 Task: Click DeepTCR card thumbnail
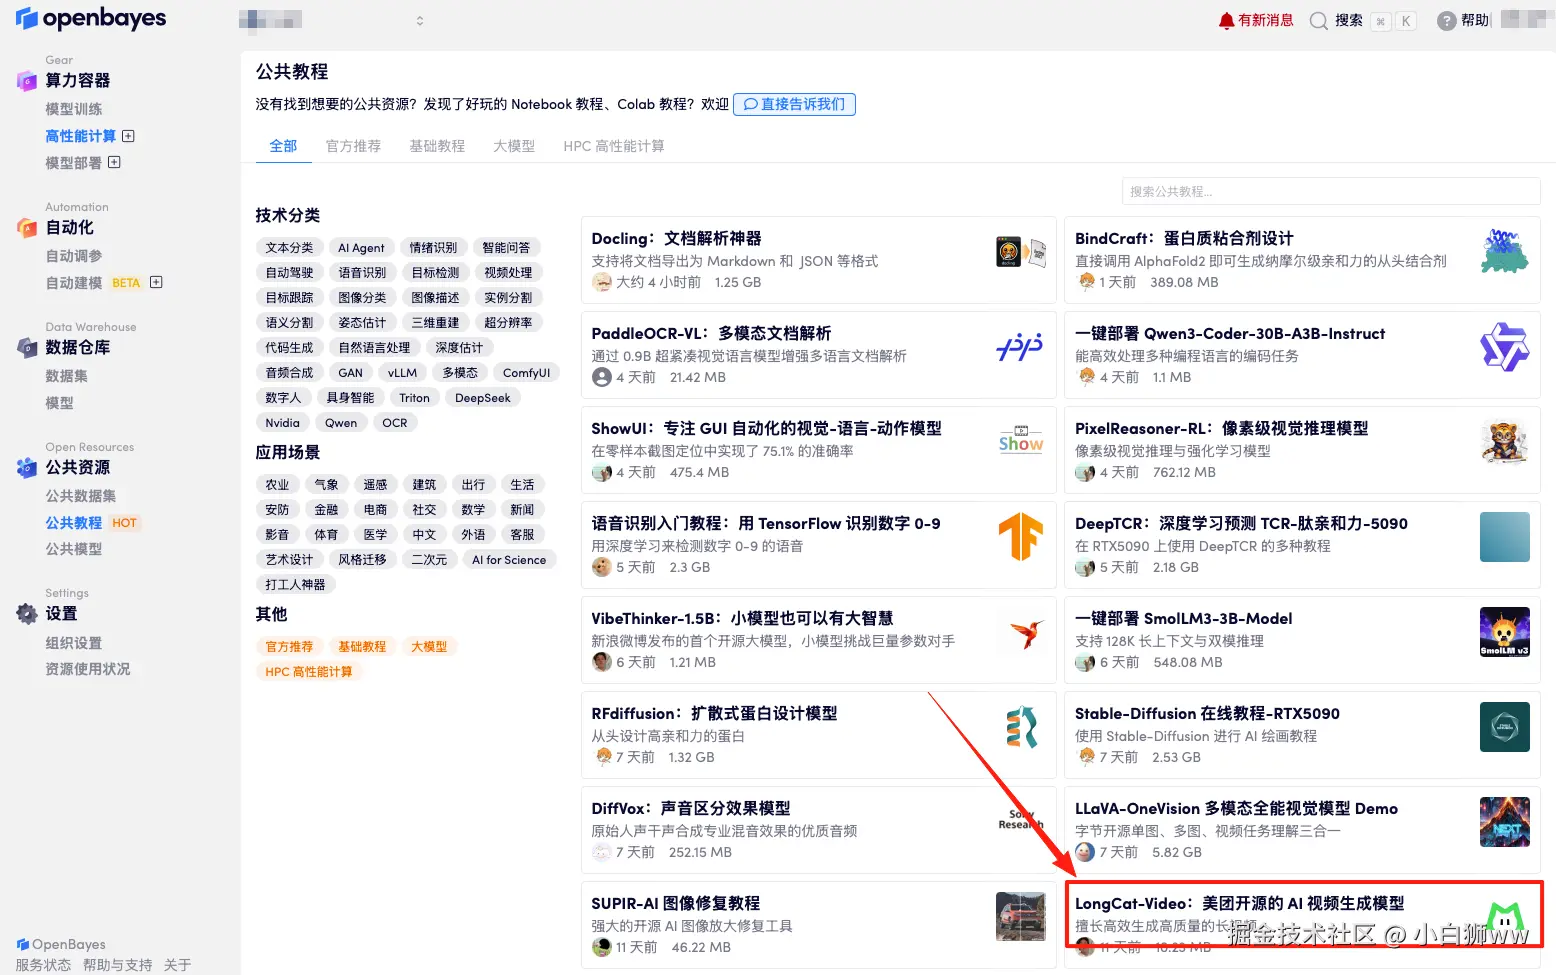click(x=1505, y=537)
